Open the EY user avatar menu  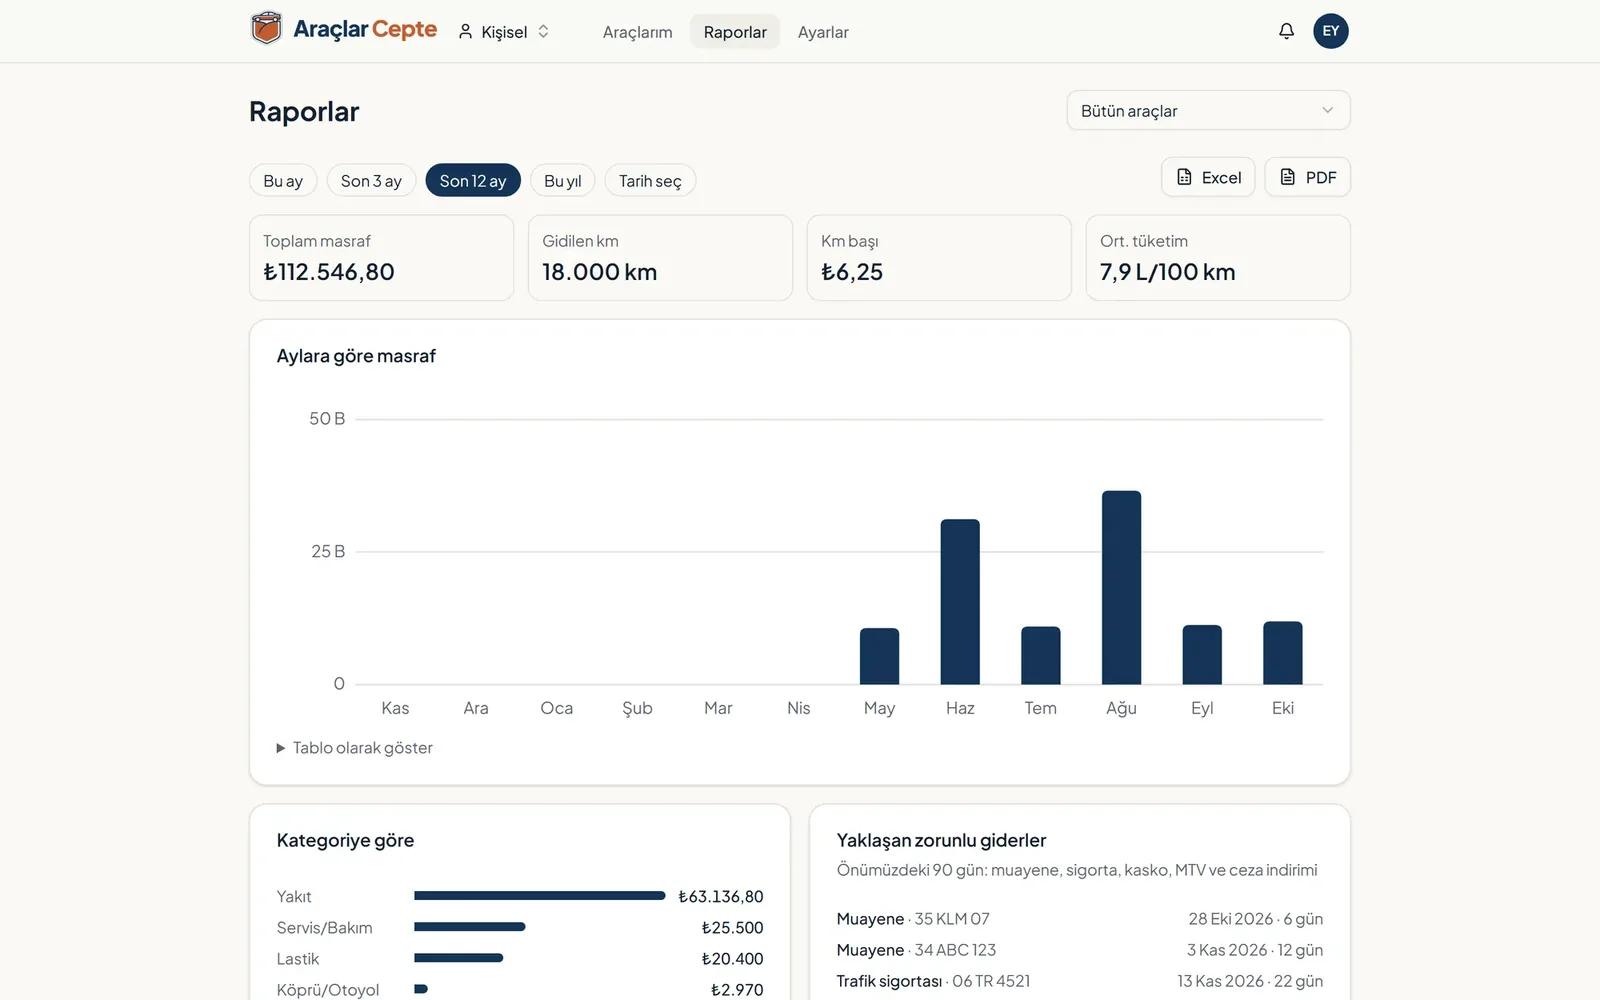click(x=1330, y=31)
